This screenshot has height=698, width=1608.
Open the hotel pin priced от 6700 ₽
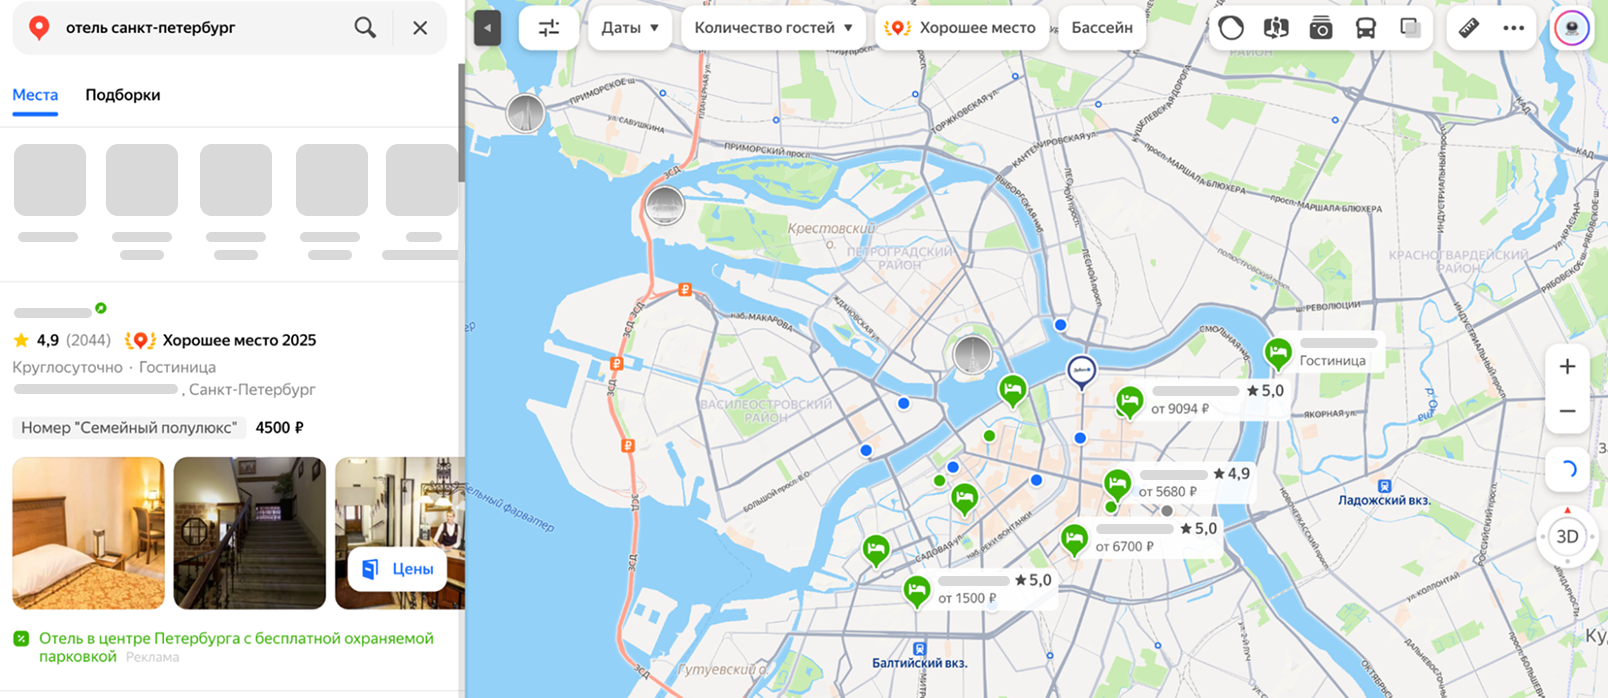click(1074, 539)
